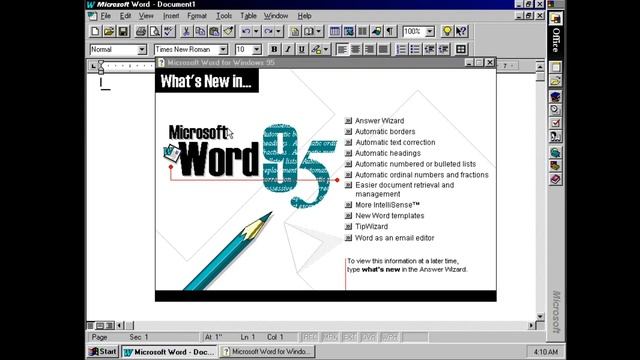Click the Help pointer question mark icon
This screenshot has height=360, width=640.
461,31
